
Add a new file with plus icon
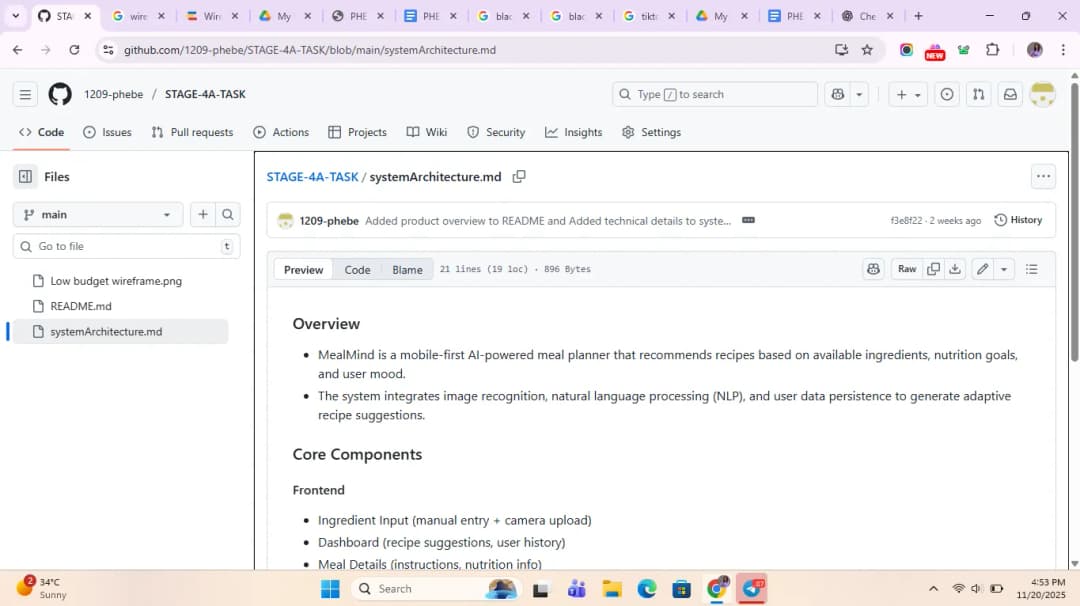tap(202, 215)
